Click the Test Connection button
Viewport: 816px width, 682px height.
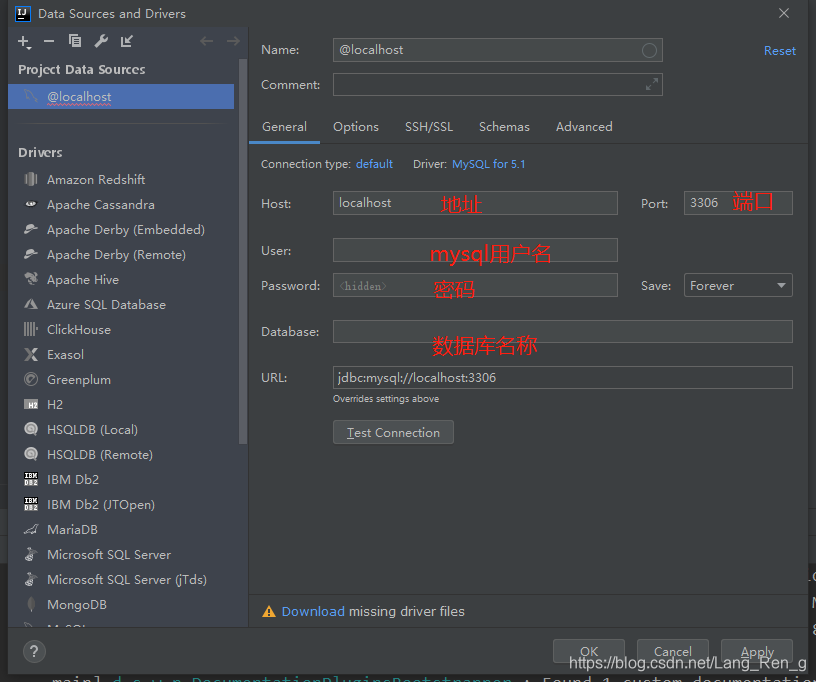(393, 432)
